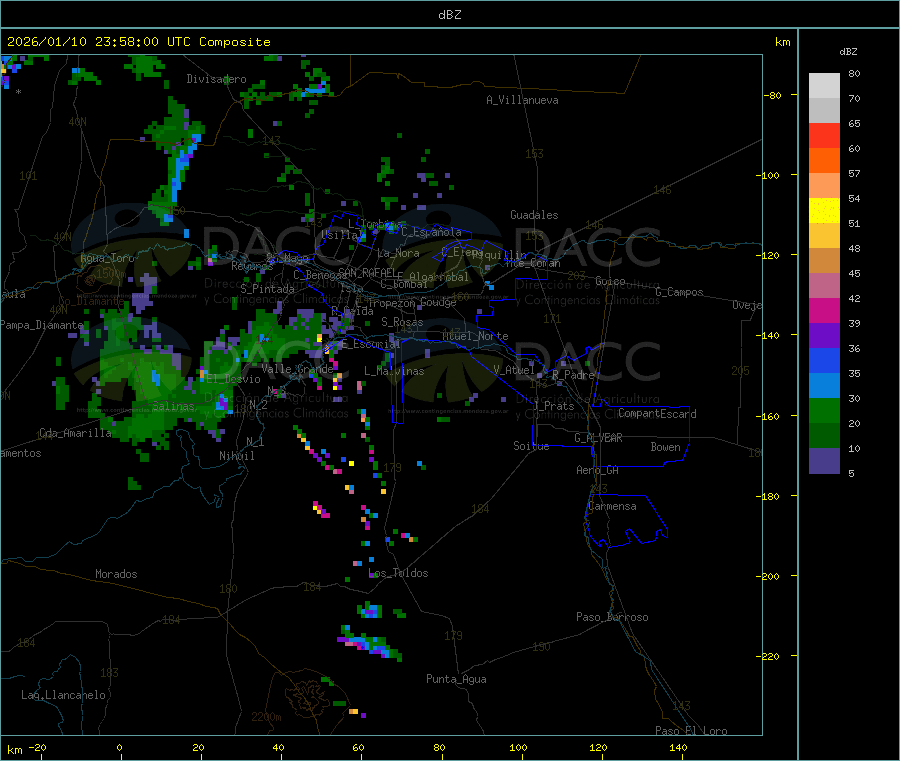The width and height of the screenshot is (900, 761).
Task: Click the dBZ title at top
Action: coord(449,15)
